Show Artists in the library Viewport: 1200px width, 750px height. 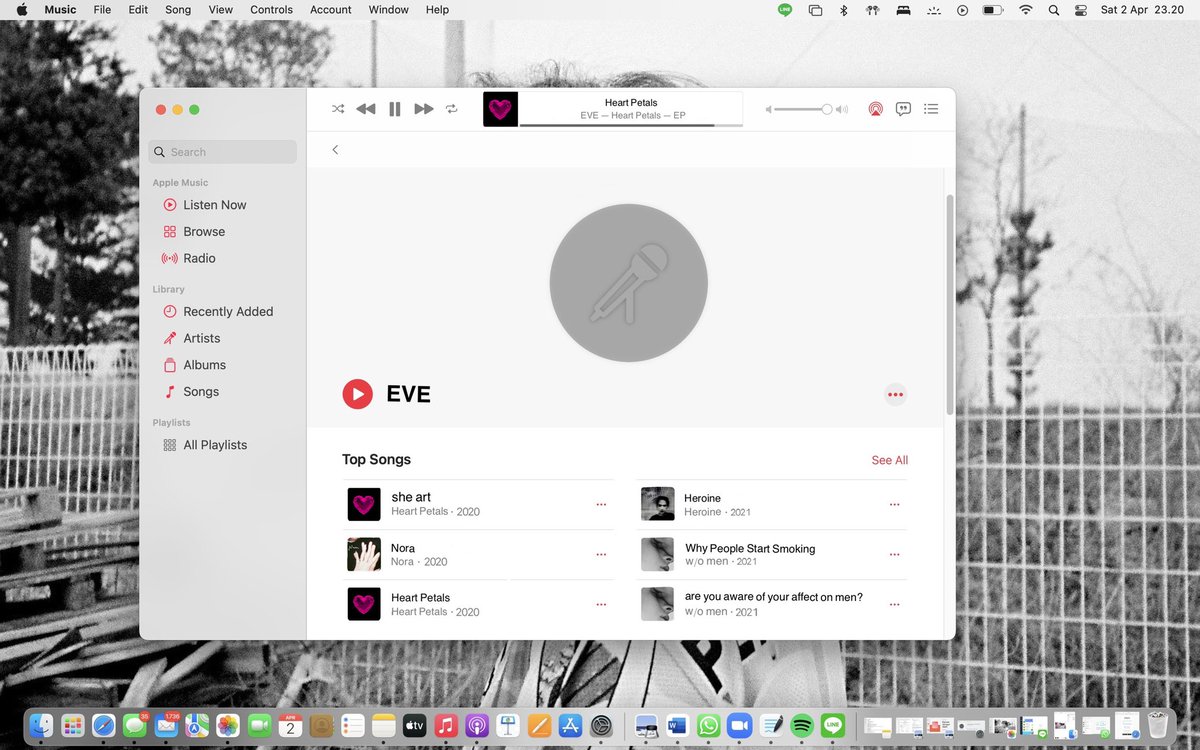(x=191, y=338)
